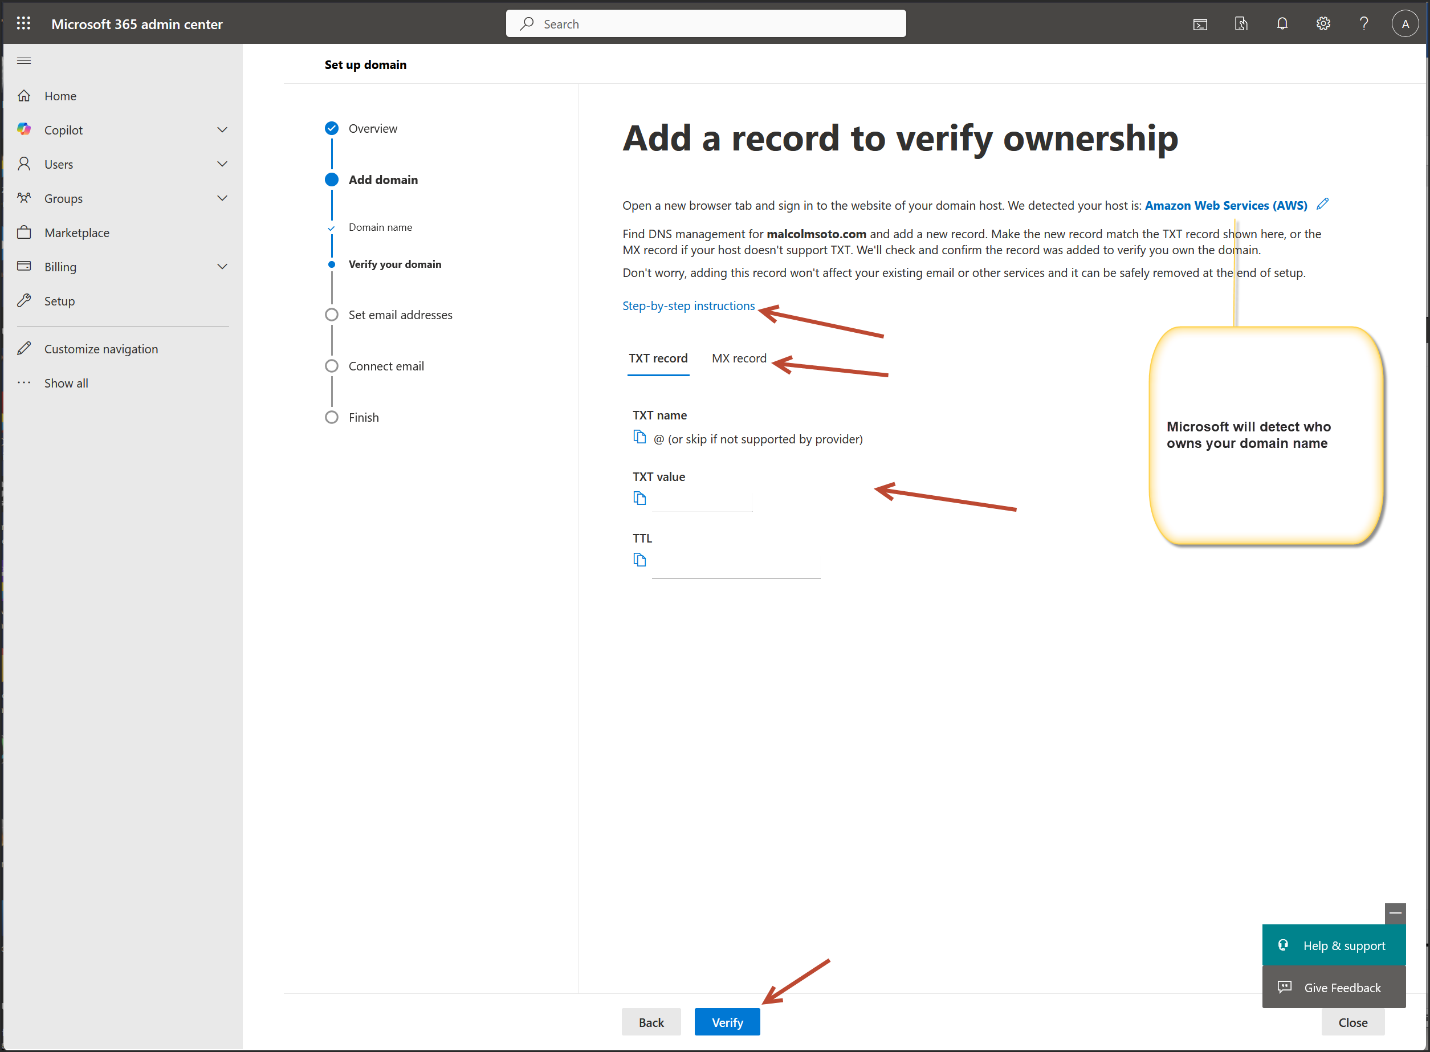Image resolution: width=1430 pixels, height=1052 pixels.
Task: Open the app launcher waffle icon
Action: pyautogui.click(x=24, y=23)
